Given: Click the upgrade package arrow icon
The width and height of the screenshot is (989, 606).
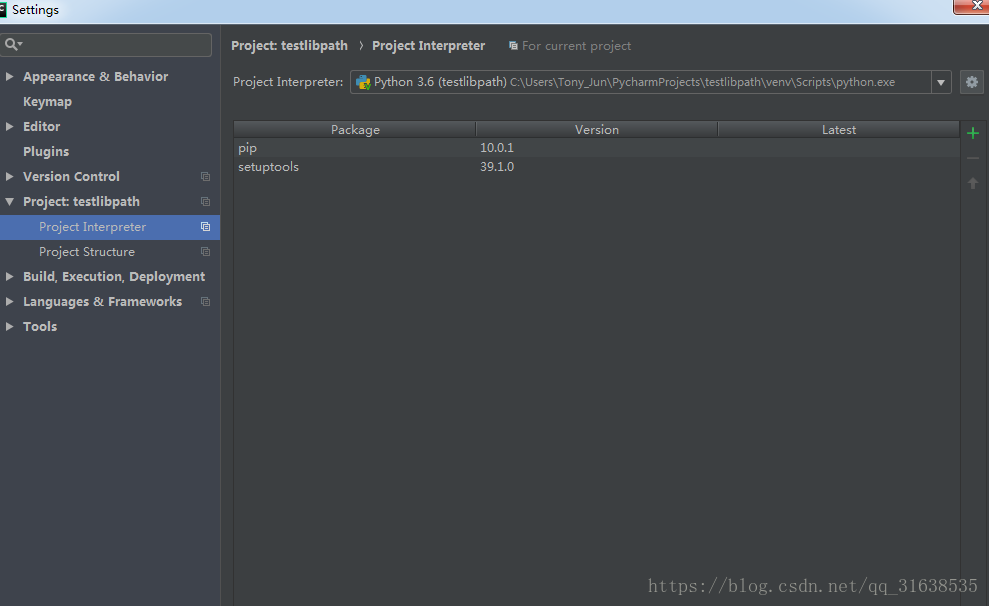Looking at the screenshot, I should point(973,183).
